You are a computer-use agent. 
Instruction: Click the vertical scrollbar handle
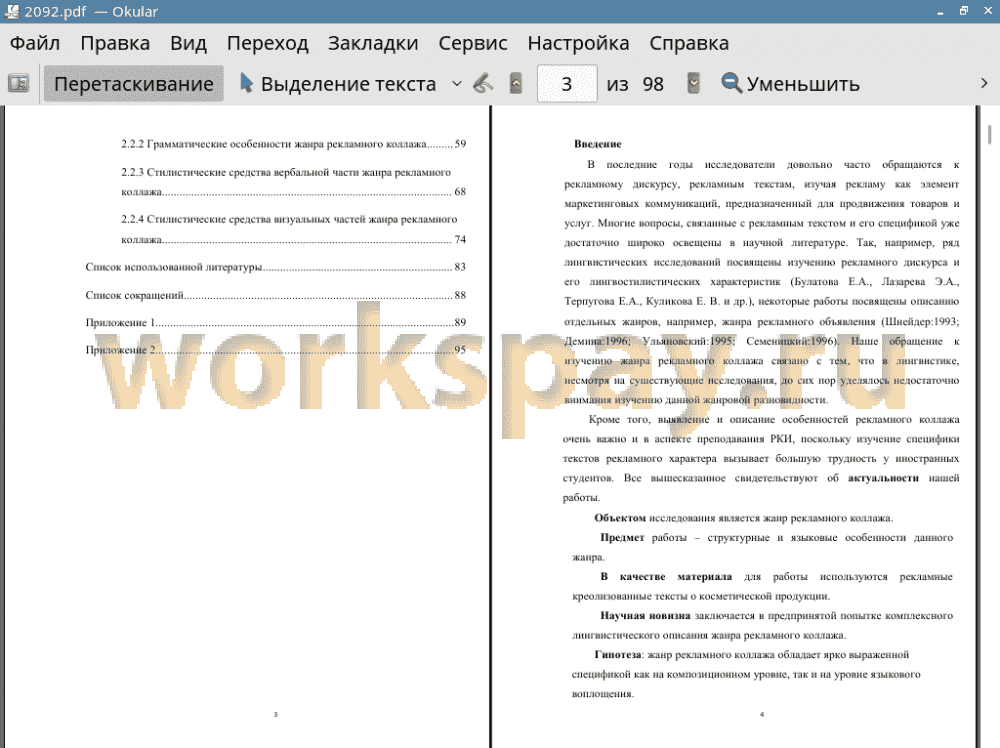click(x=989, y=135)
